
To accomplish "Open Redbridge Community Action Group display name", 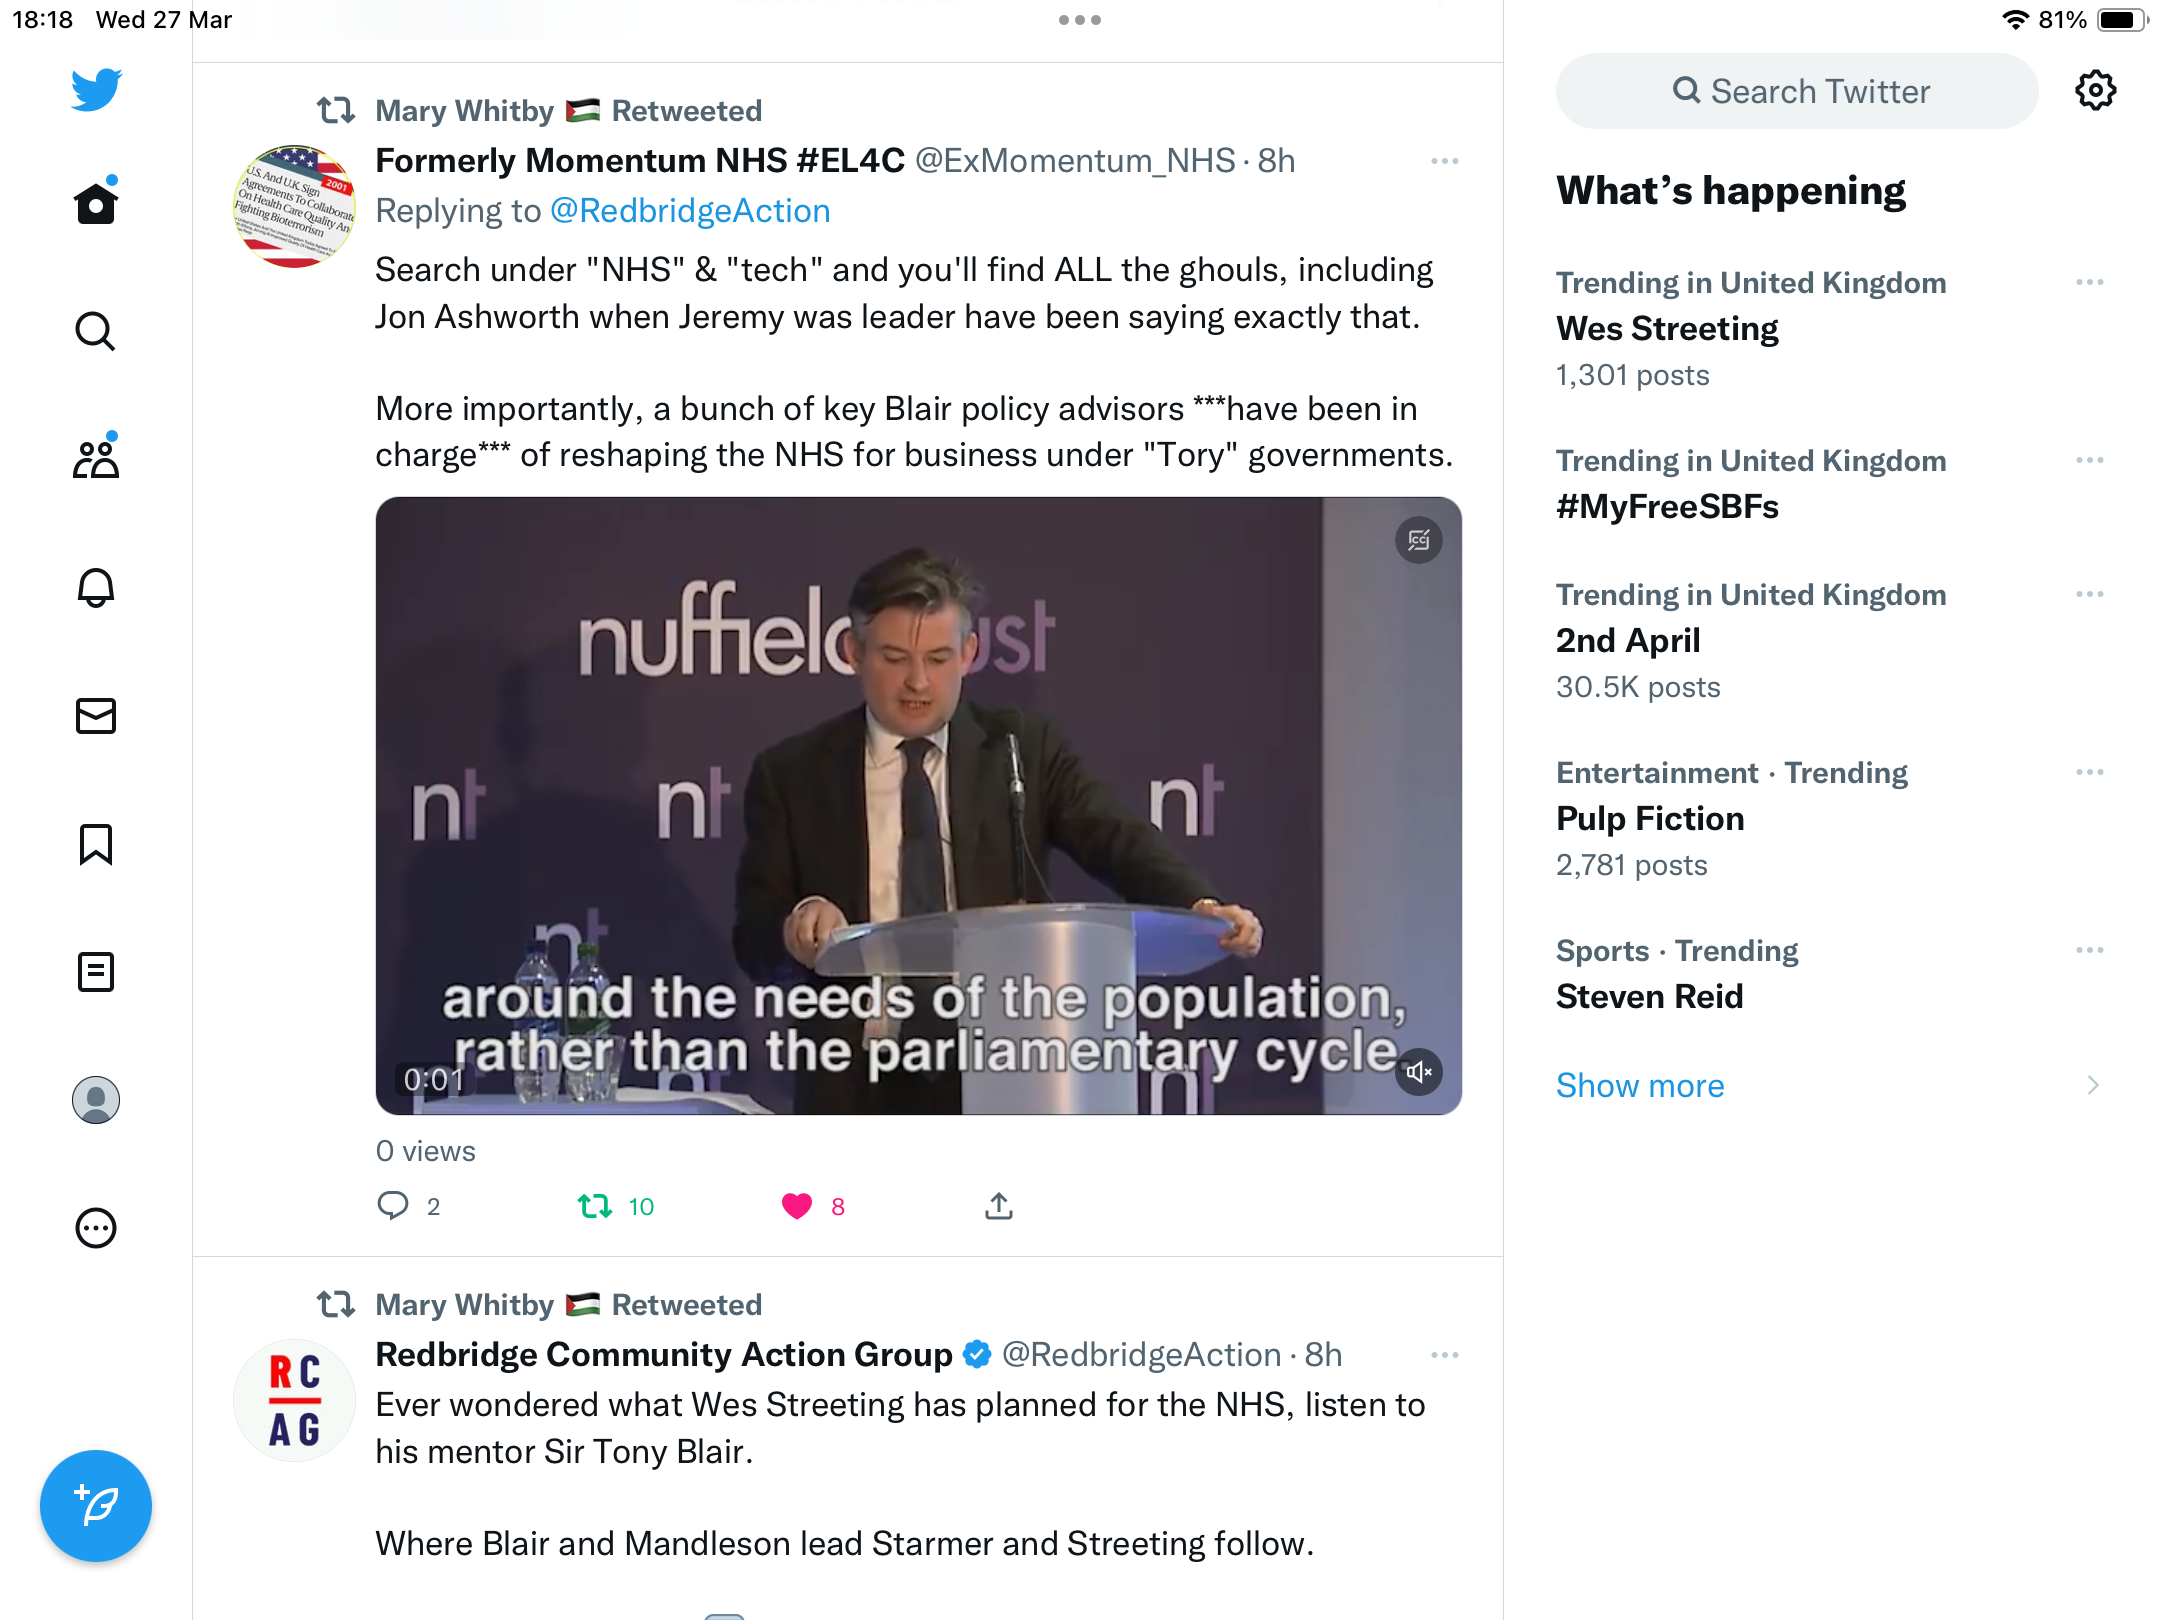I will [664, 1355].
